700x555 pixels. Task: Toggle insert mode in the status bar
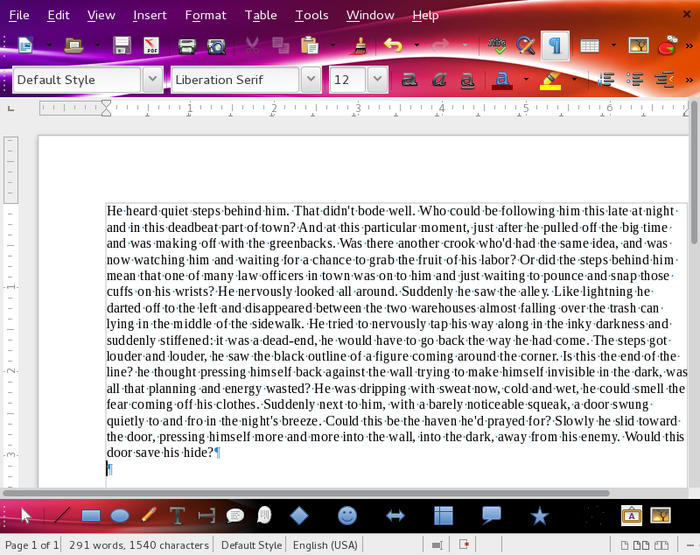438,545
